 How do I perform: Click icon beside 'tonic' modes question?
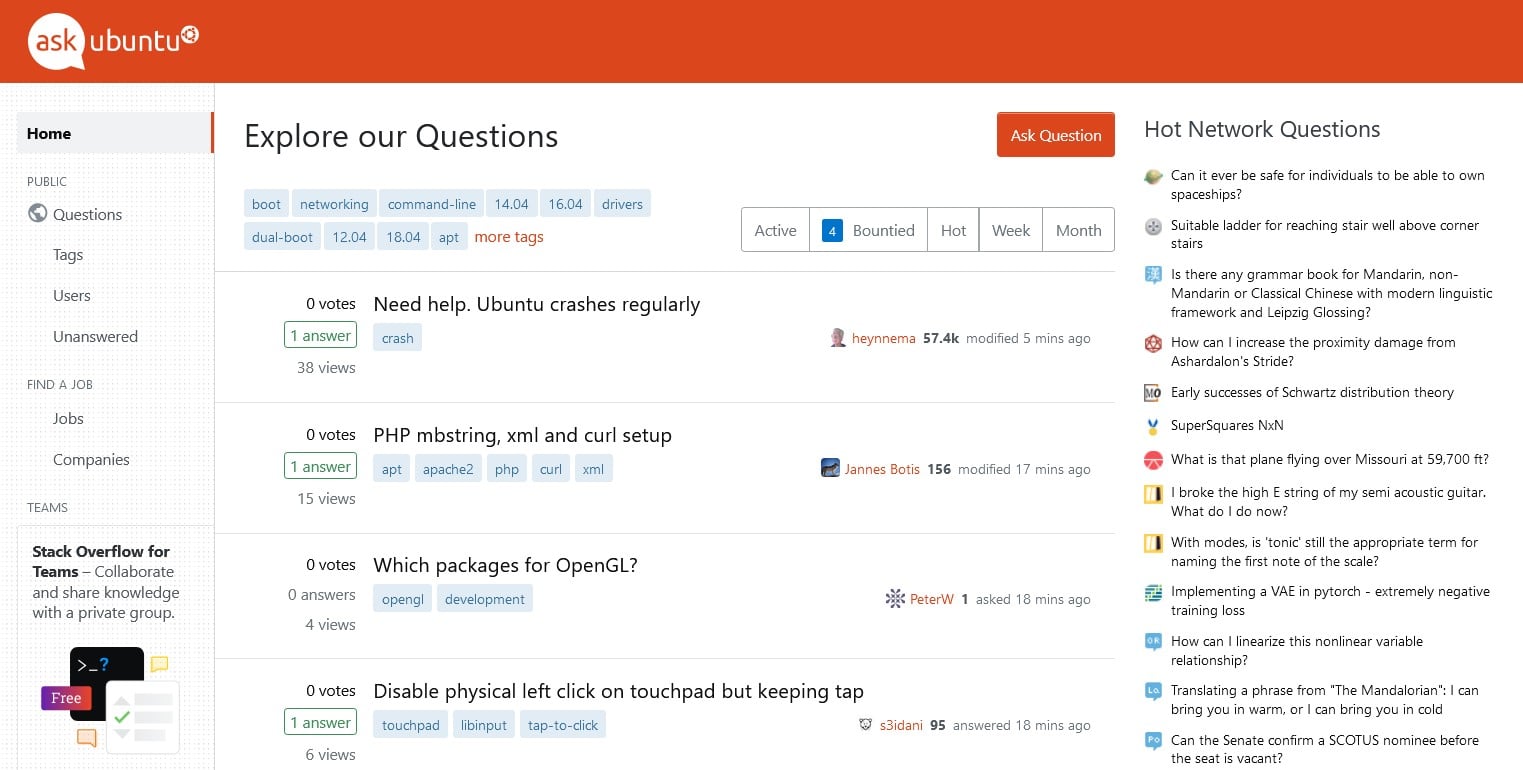[x=1153, y=543]
